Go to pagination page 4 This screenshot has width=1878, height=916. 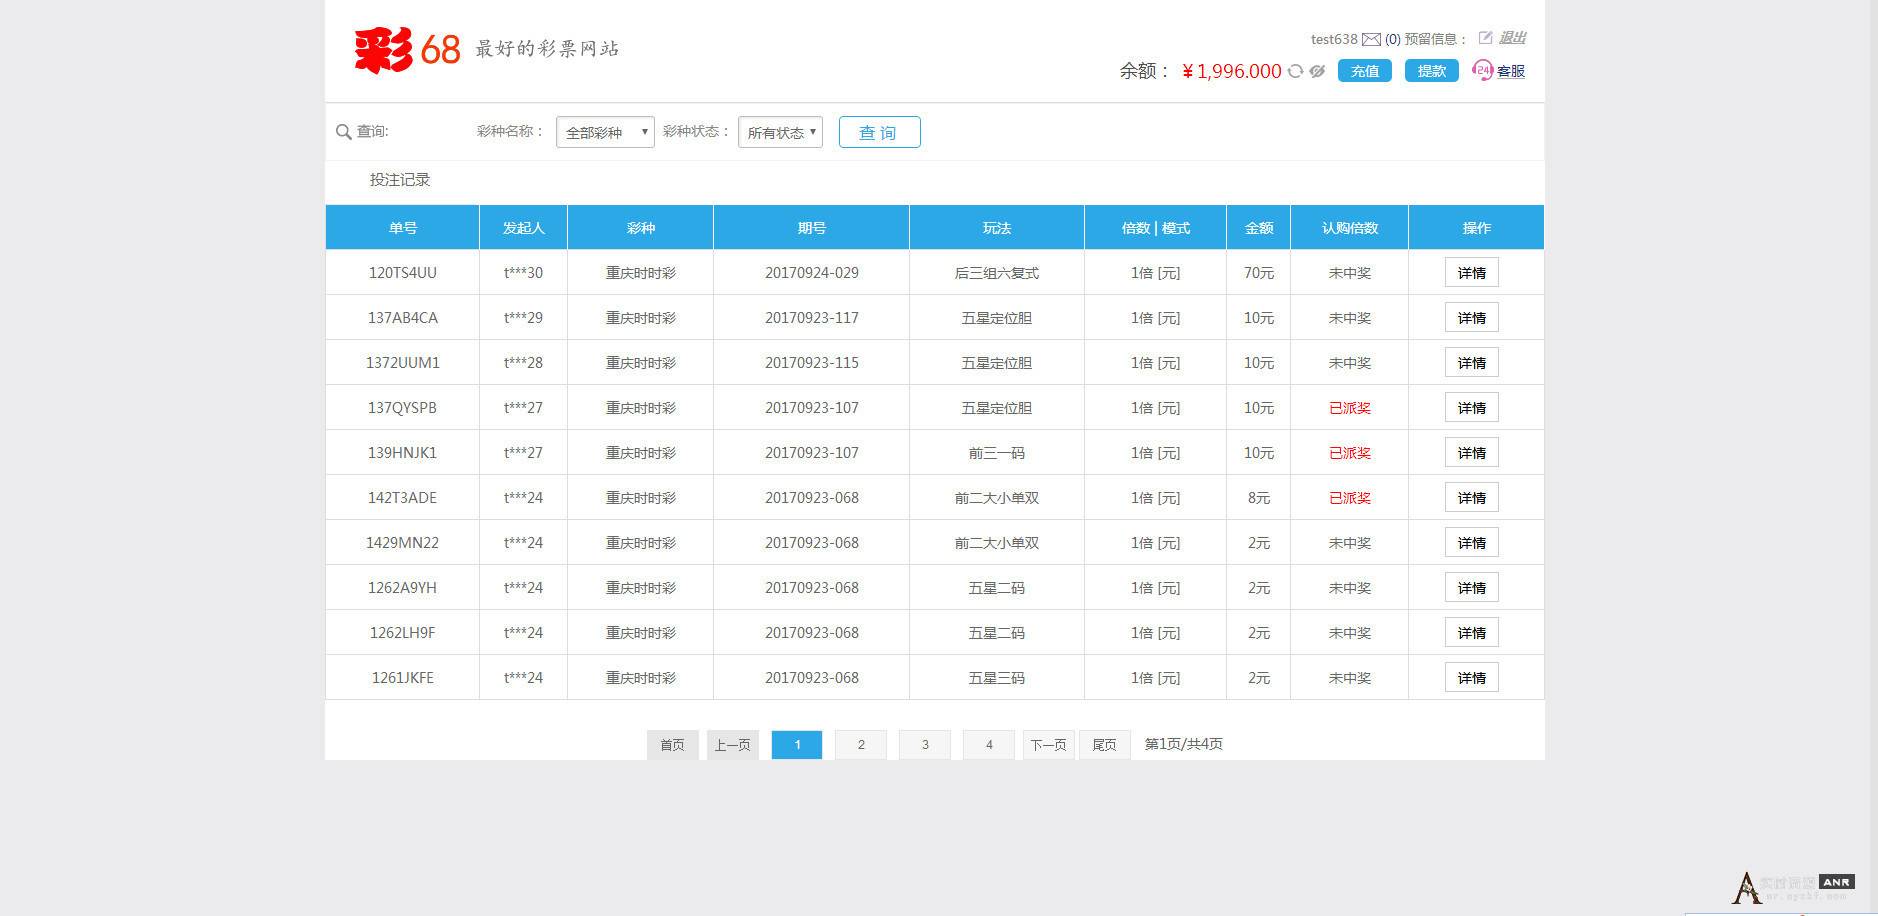(x=989, y=745)
